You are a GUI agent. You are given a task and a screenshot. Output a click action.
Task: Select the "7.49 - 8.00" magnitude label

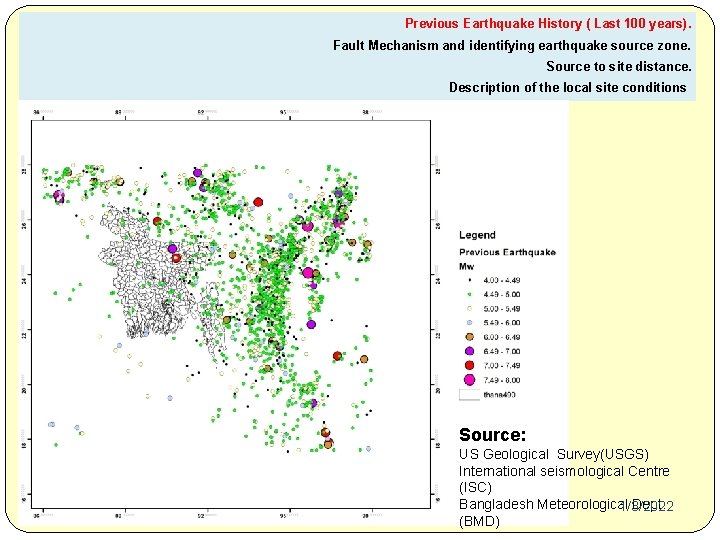501,380
